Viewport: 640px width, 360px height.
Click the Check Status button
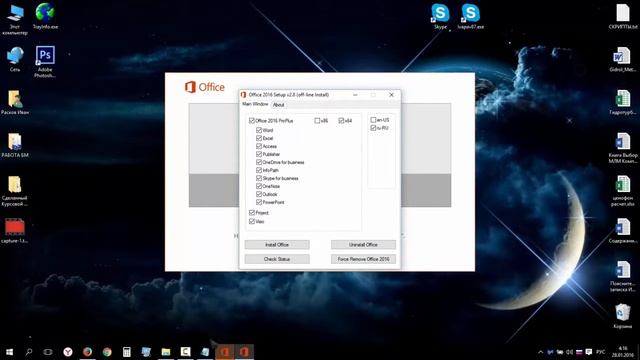point(277,259)
